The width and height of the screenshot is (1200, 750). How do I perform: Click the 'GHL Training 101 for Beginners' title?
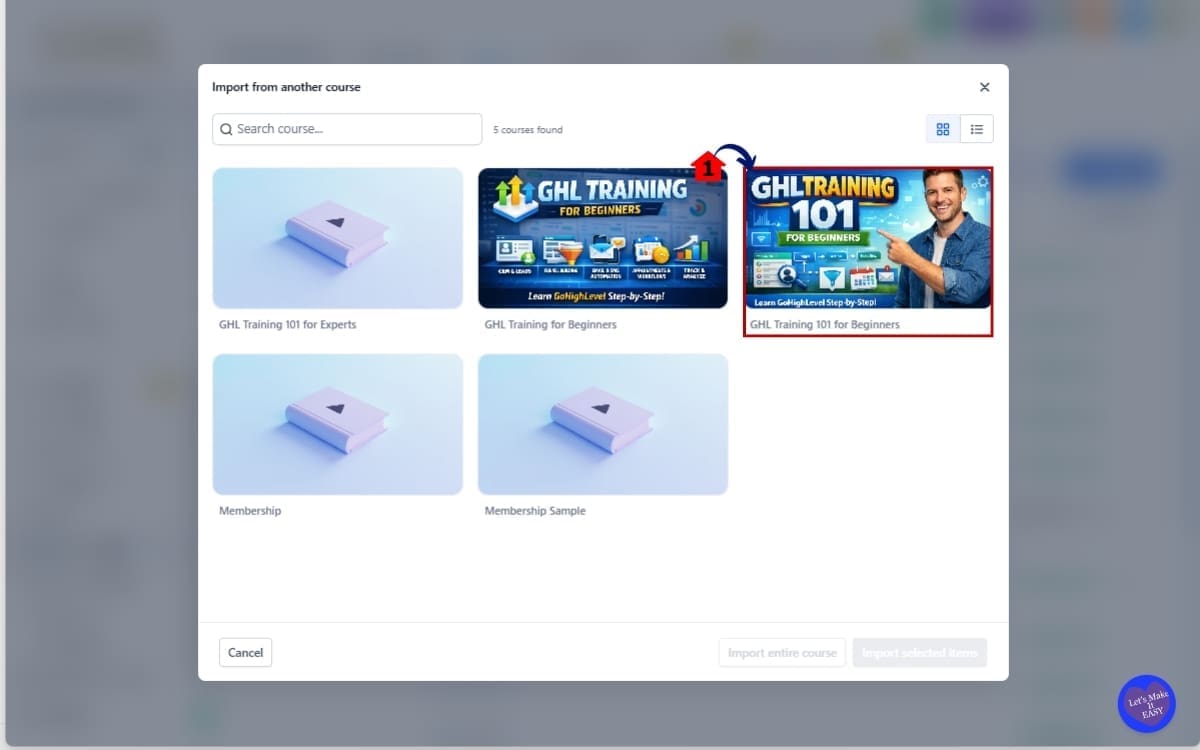(825, 325)
